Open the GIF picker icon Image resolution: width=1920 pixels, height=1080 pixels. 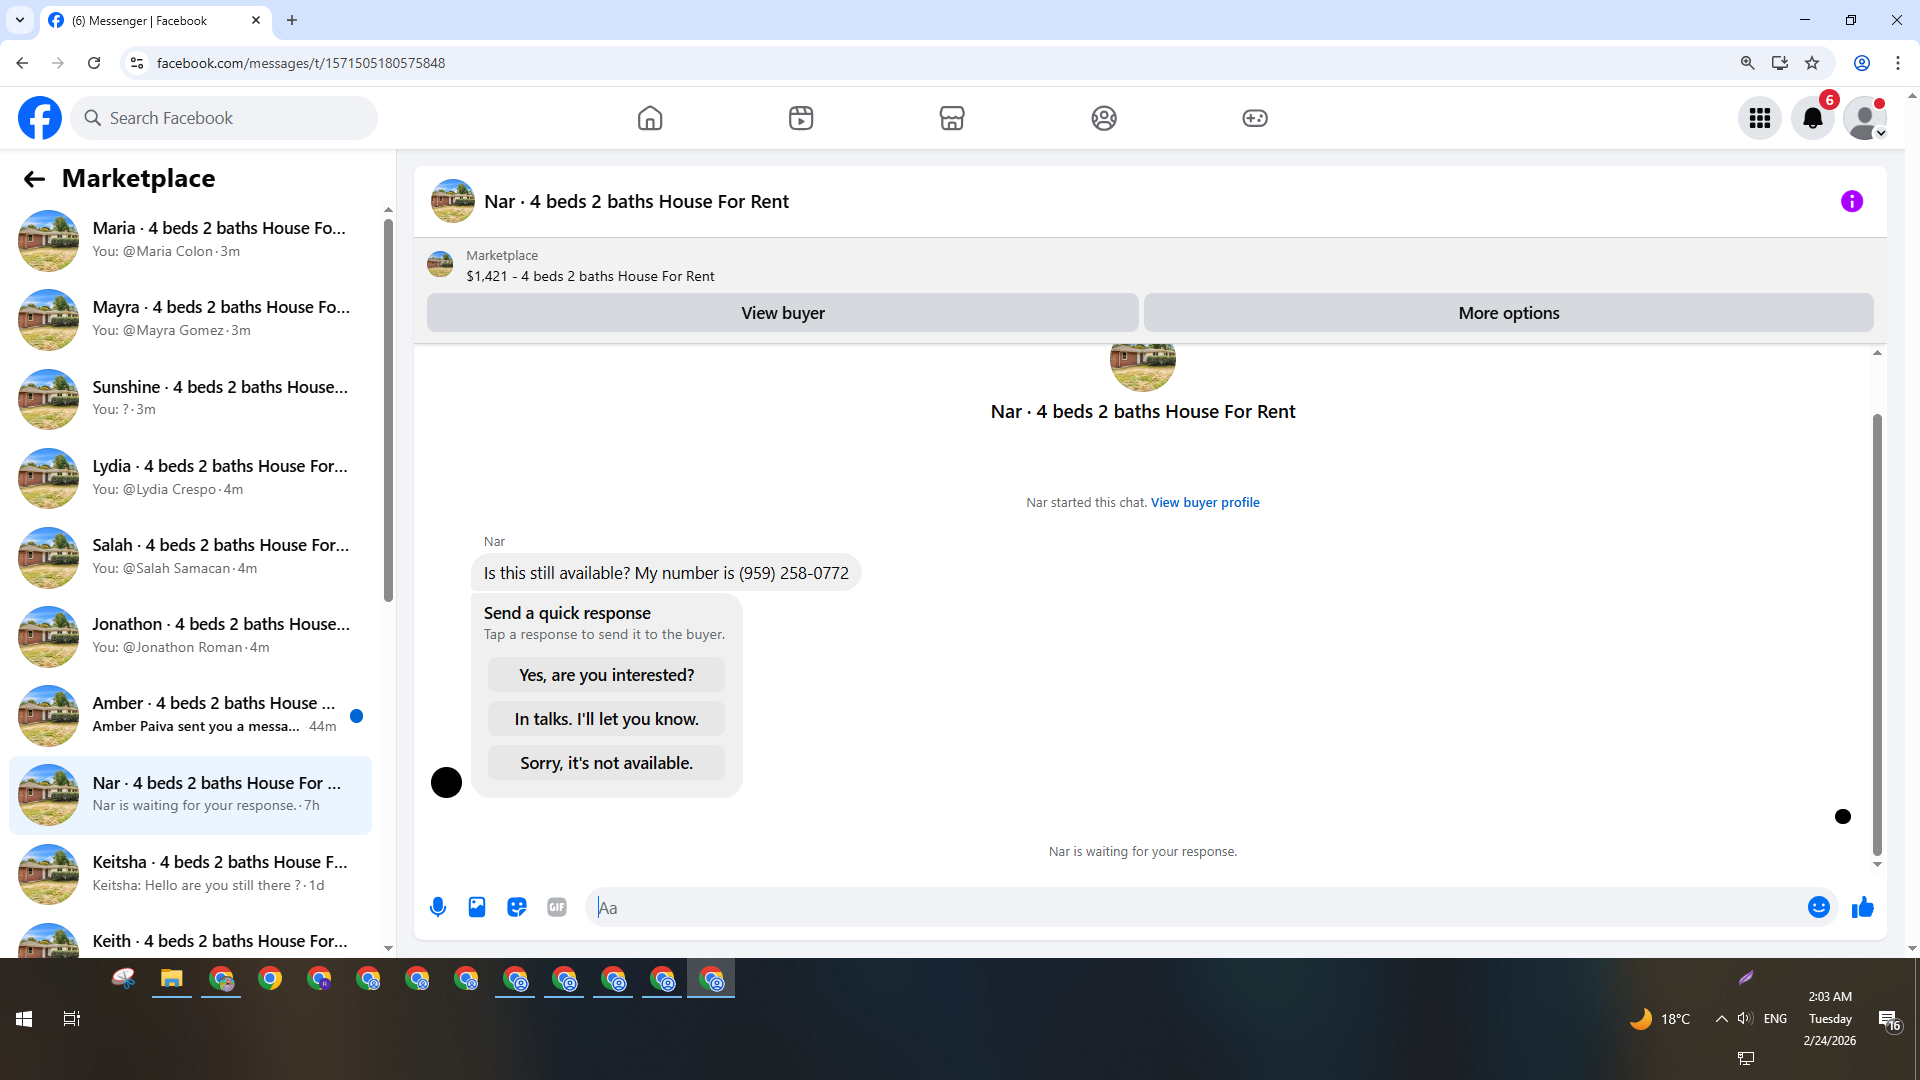(557, 907)
